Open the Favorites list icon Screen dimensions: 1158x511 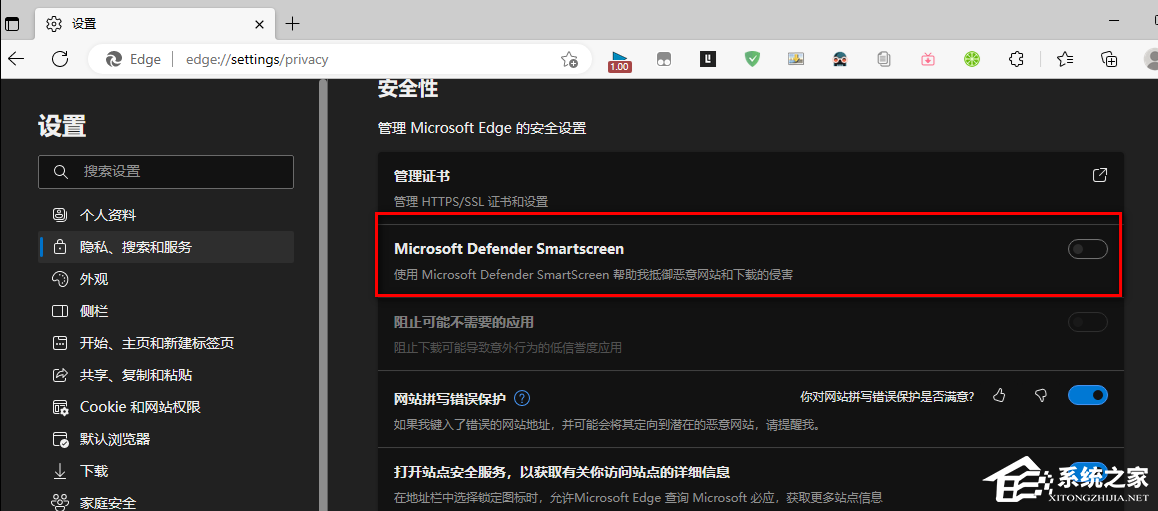click(x=1065, y=59)
